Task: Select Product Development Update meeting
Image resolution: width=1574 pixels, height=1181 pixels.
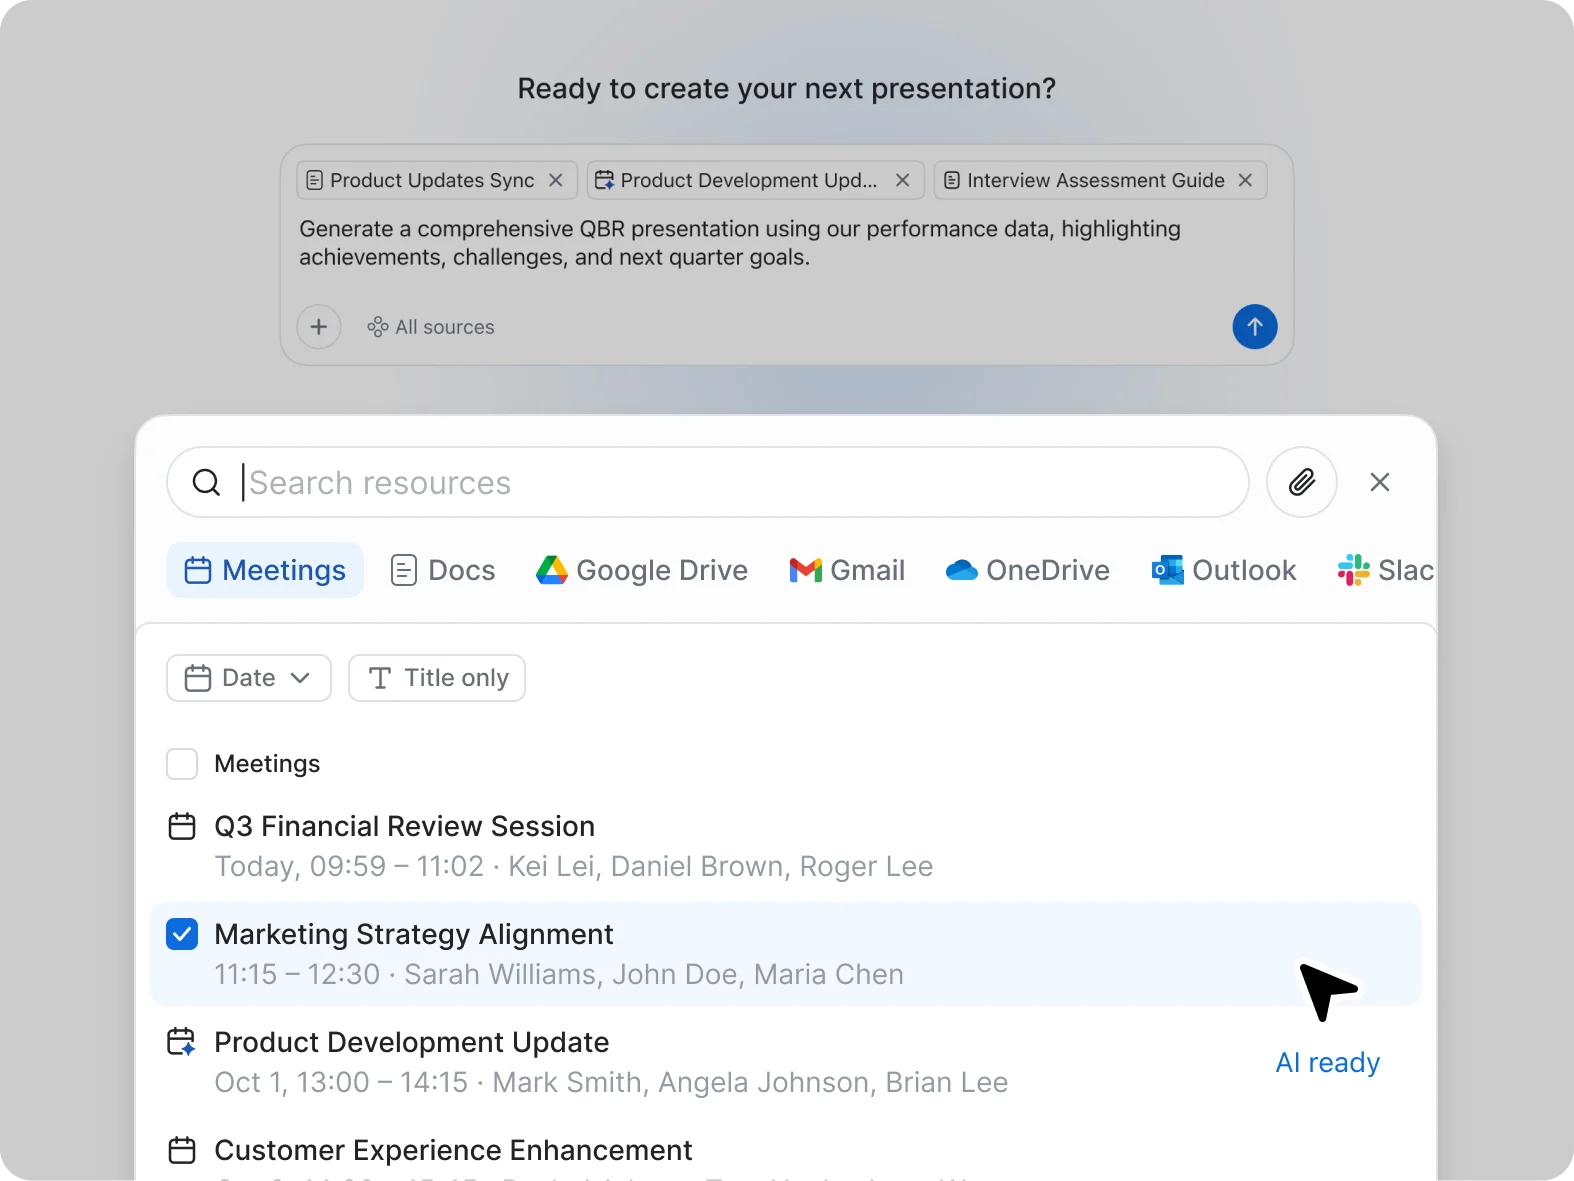Action: pyautogui.click(x=786, y=1062)
